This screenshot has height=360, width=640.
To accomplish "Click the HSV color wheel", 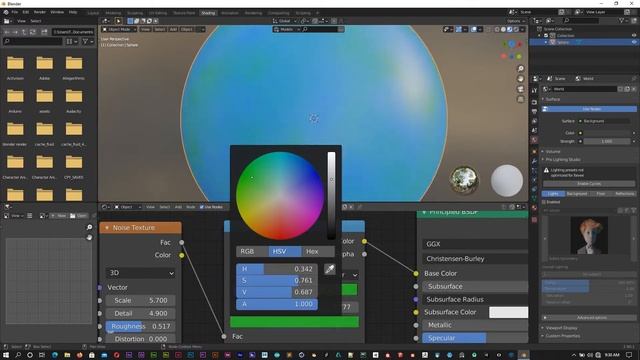I will [280, 196].
